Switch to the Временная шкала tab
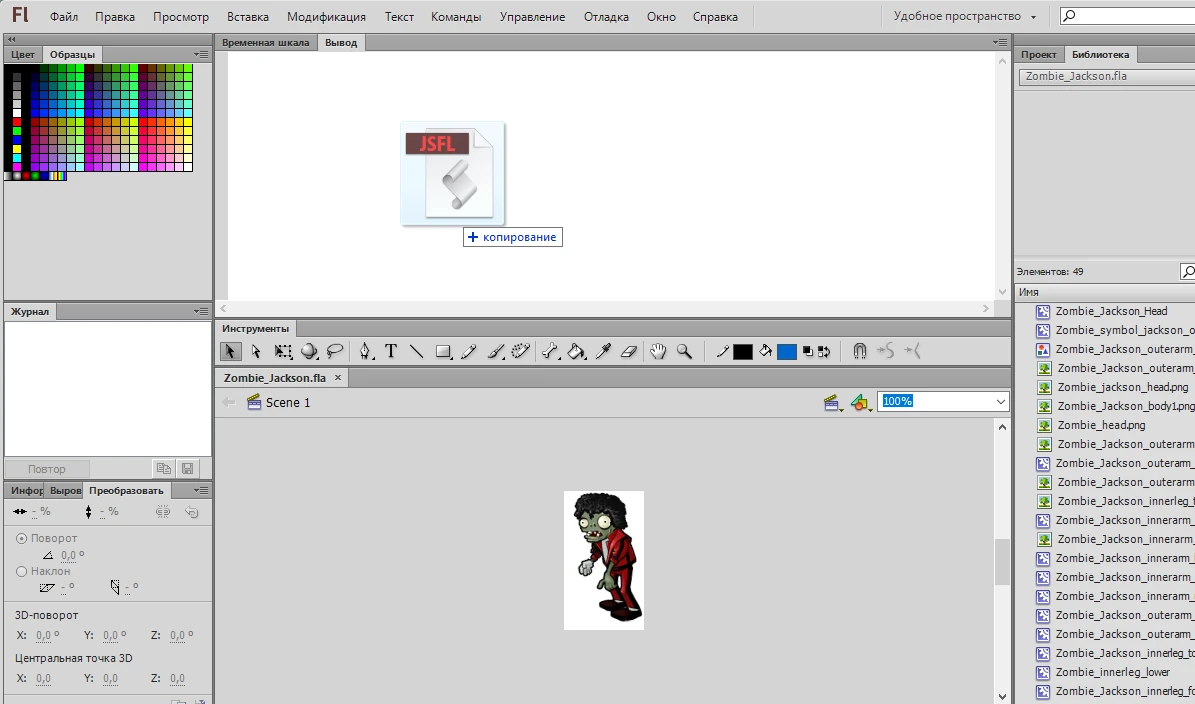Image resolution: width=1195 pixels, height=704 pixels. tap(265, 42)
